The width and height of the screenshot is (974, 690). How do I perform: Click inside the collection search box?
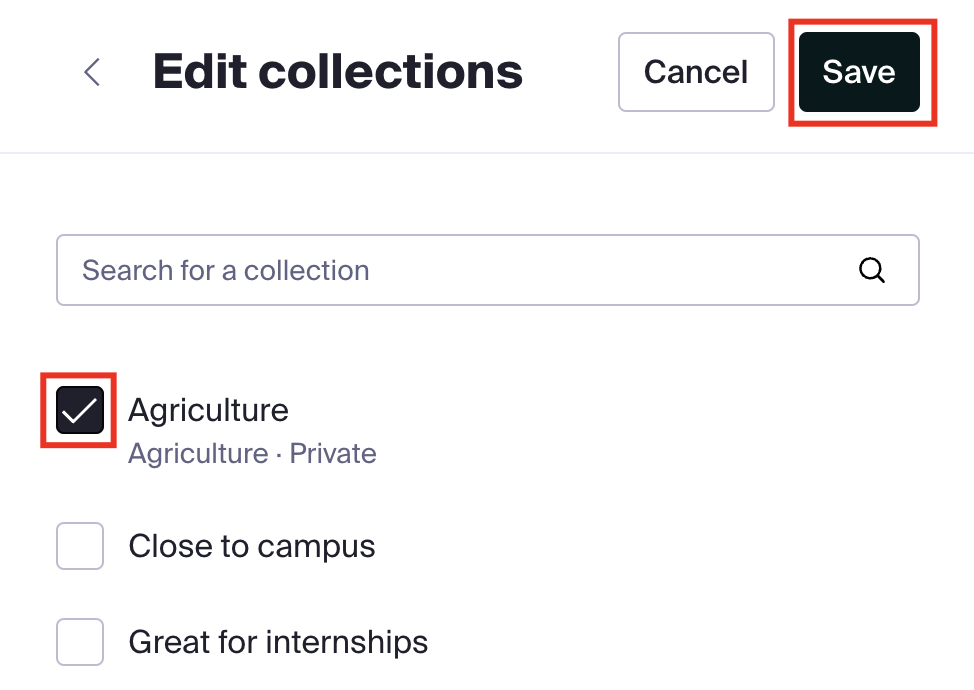[x=450, y=270]
